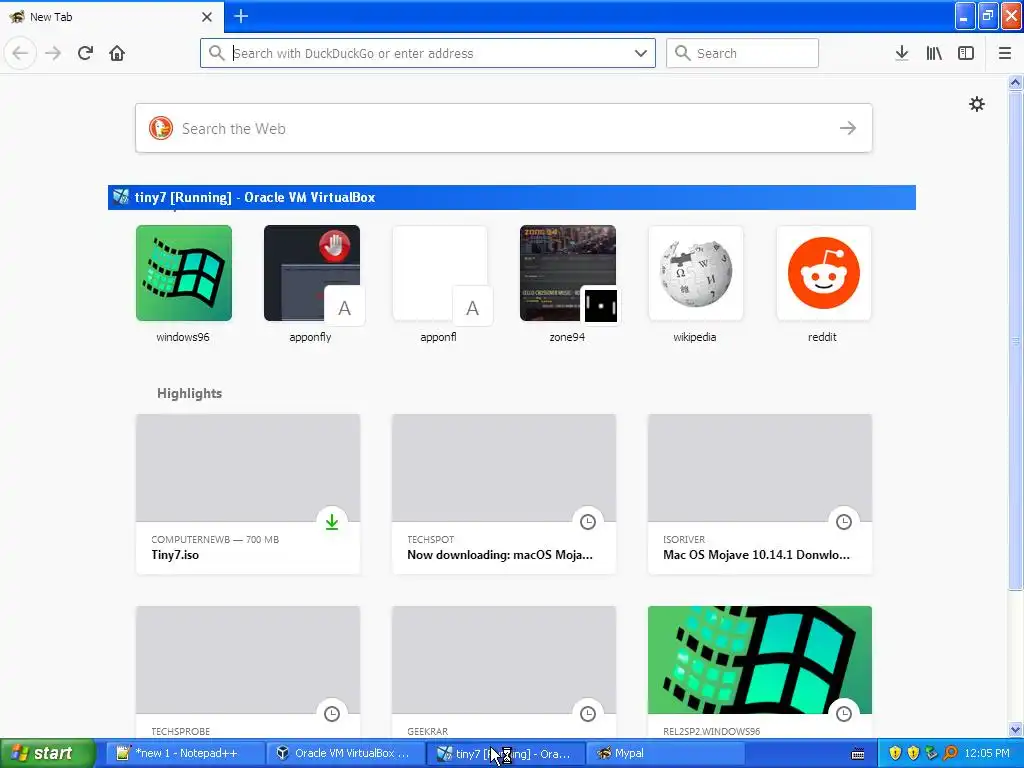Open a new tab with plus button

[x=240, y=16]
